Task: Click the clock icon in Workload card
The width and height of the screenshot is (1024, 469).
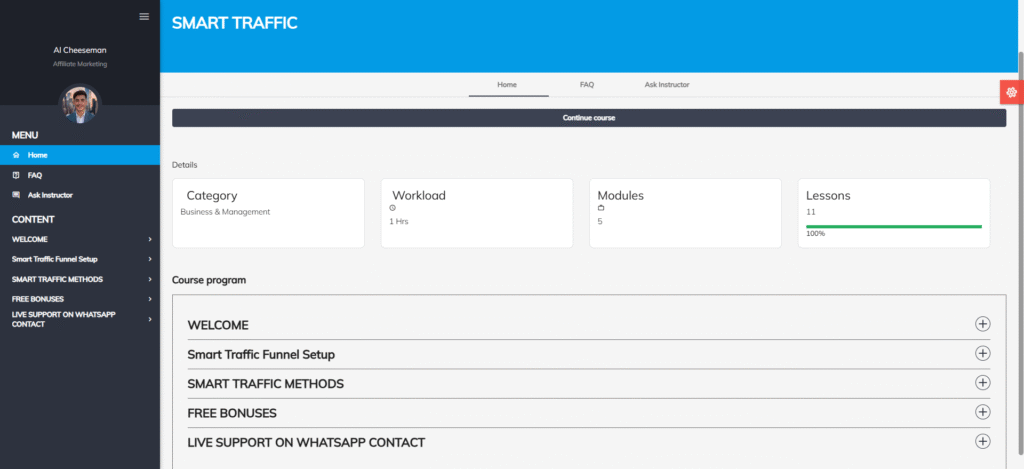Action: pyautogui.click(x=392, y=208)
